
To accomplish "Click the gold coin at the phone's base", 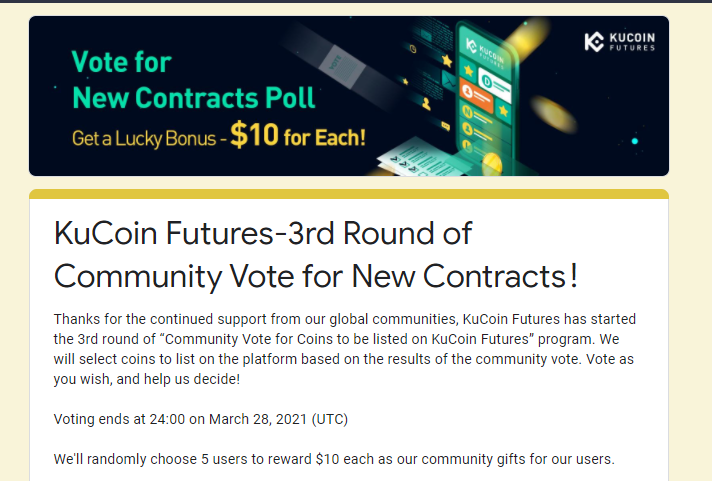I will [492, 164].
